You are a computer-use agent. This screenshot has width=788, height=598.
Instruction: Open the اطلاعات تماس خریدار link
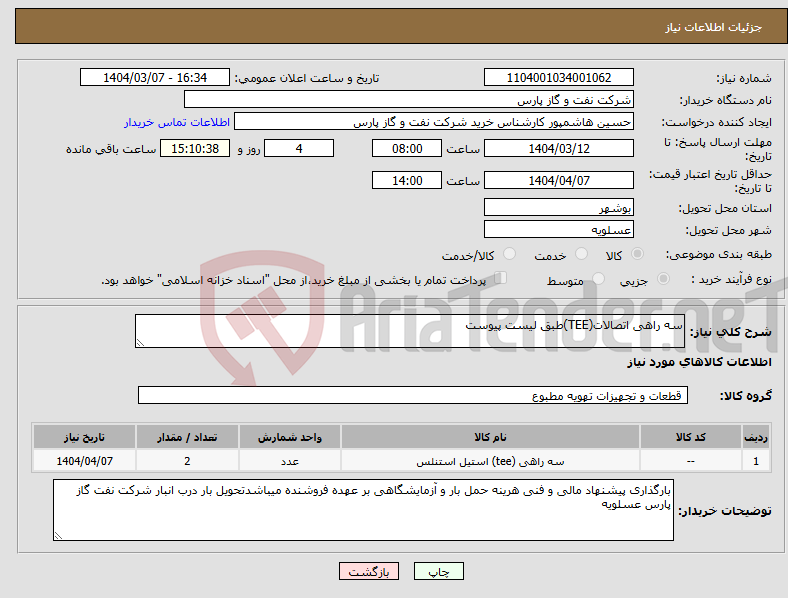point(177,122)
